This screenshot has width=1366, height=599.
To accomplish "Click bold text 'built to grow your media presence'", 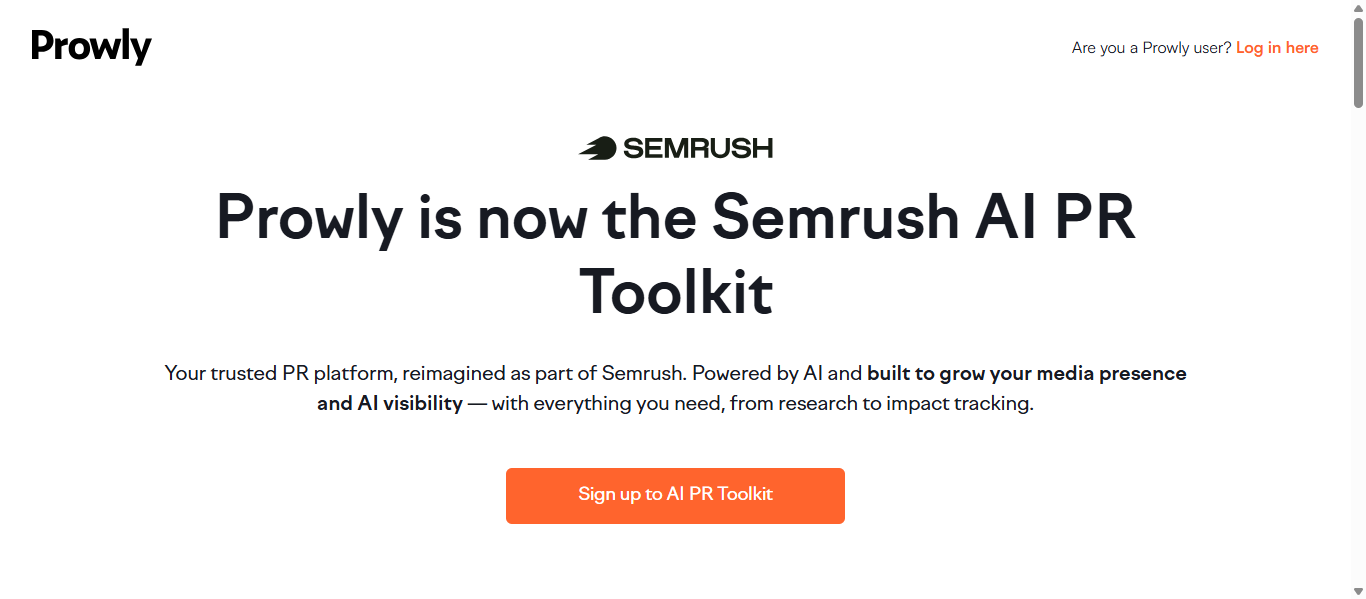I will 1026,374.
